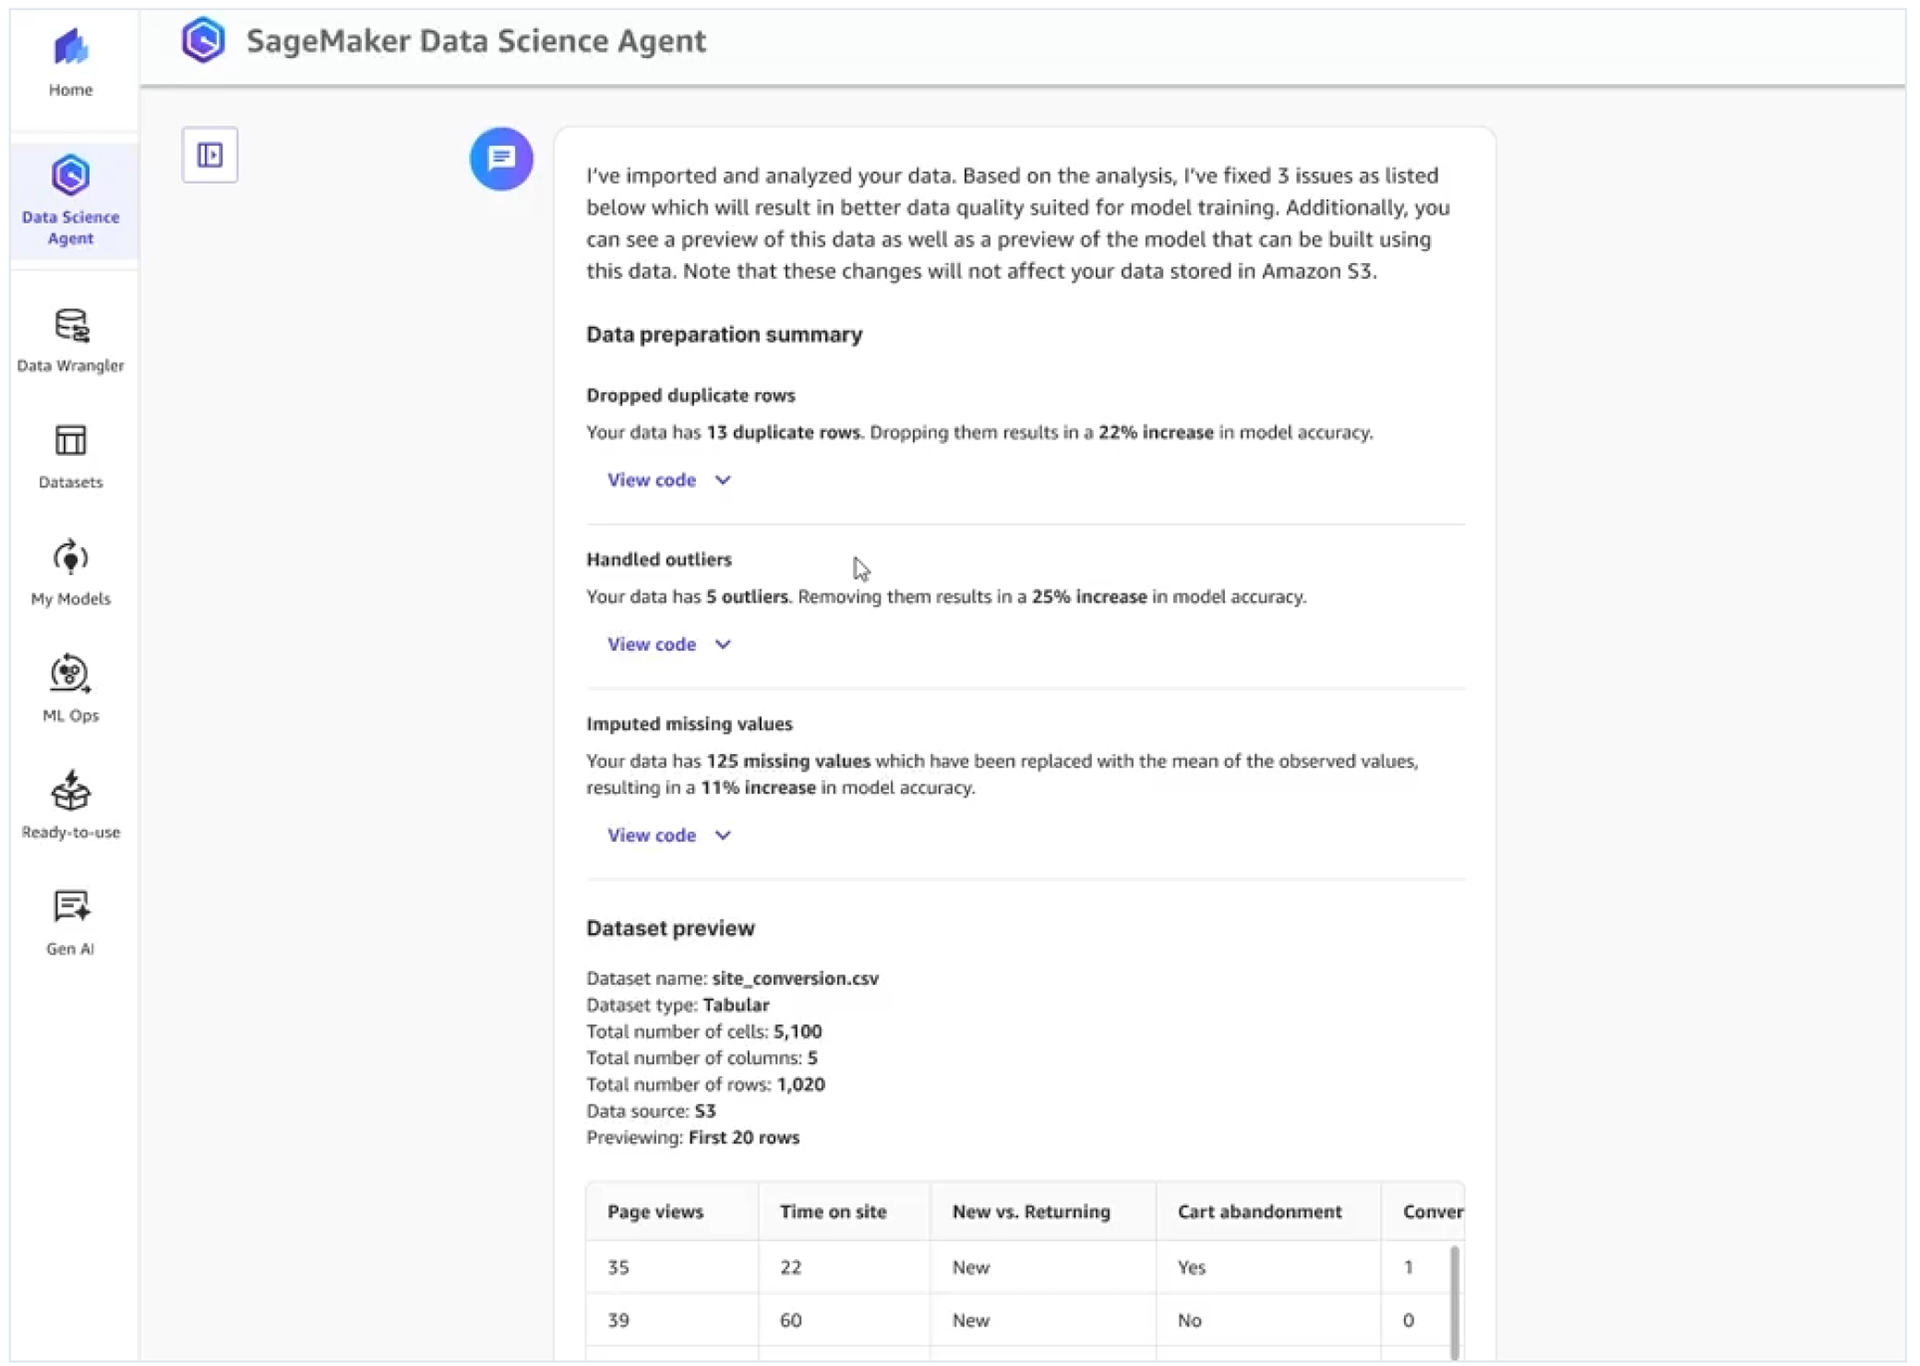
Task: Click the '5 outliers' text
Action: point(747,597)
